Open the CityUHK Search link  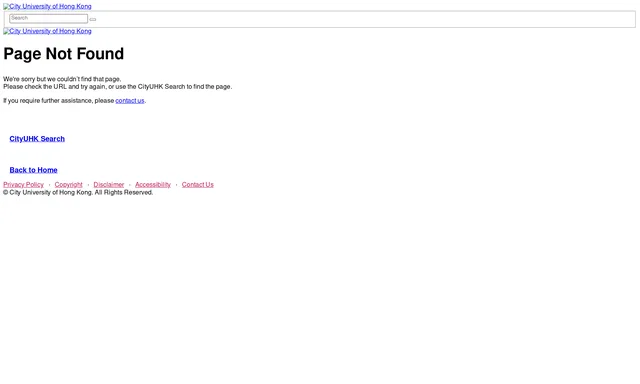pyautogui.click(x=37, y=139)
